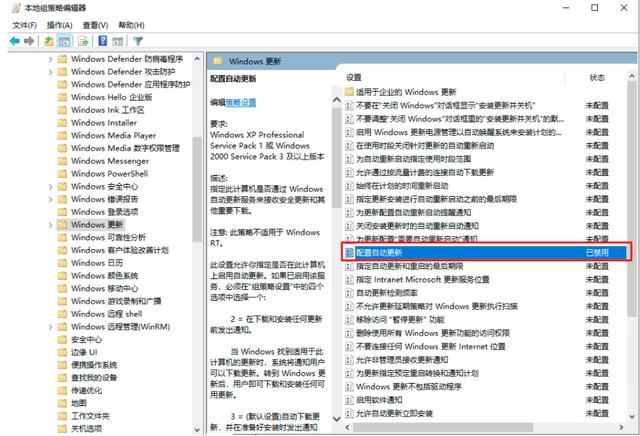Toggle the console tree toolbar icon
This screenshot has width=640, height=436.
(64, 41)
